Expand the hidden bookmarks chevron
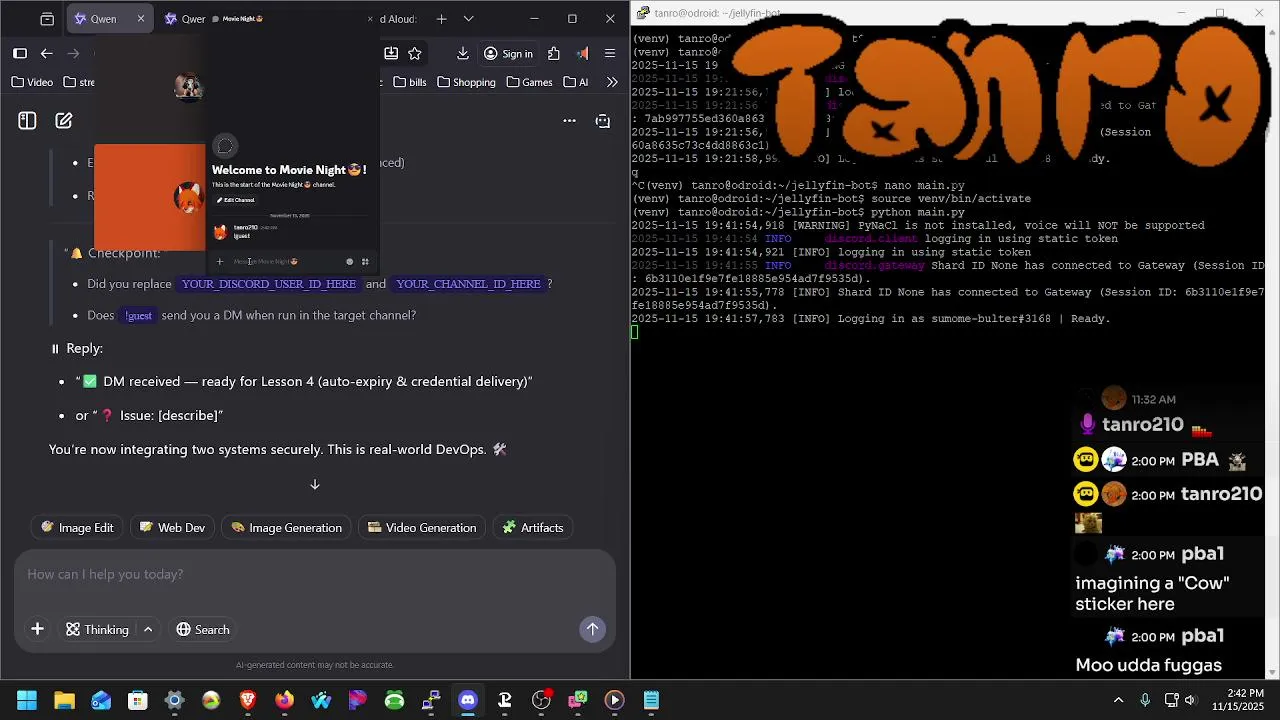1280x720 pixels. click(612, 82)
